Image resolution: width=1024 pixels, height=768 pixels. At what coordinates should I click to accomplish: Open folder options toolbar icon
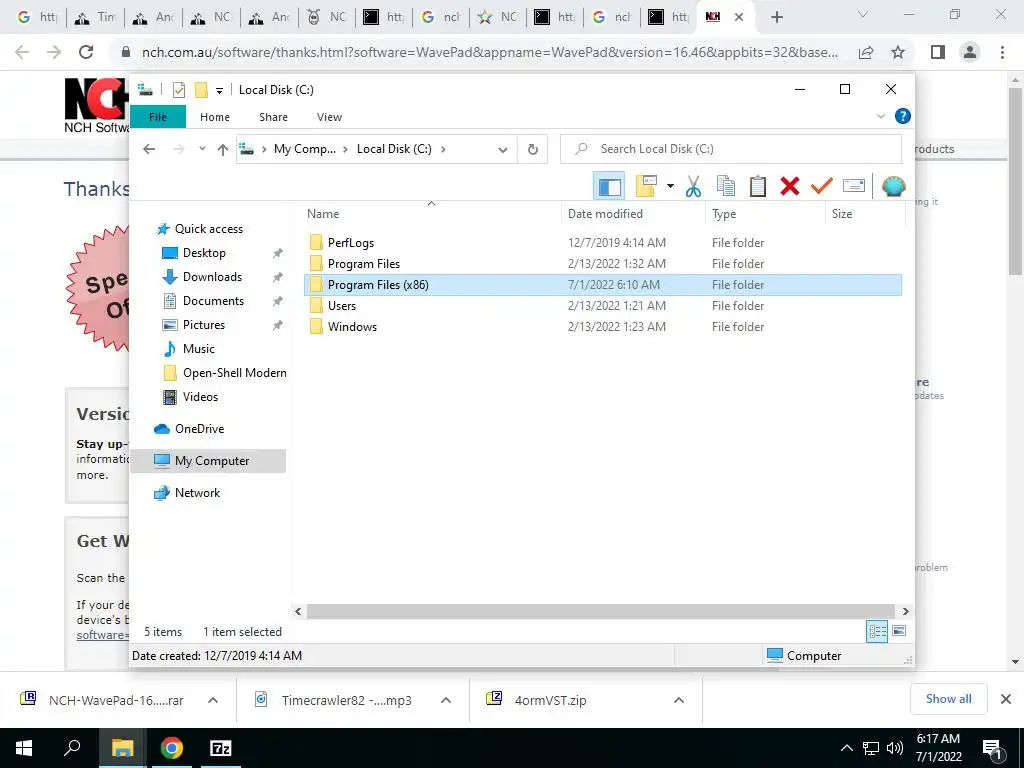click(x=646, y=186)
